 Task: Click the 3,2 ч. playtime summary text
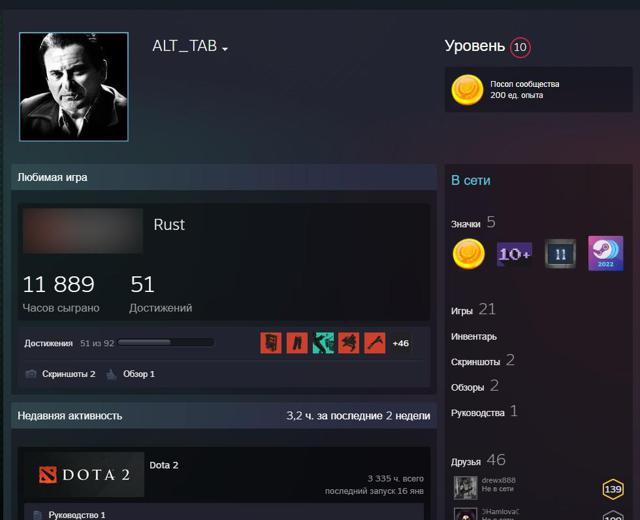[x=358, y=416]
